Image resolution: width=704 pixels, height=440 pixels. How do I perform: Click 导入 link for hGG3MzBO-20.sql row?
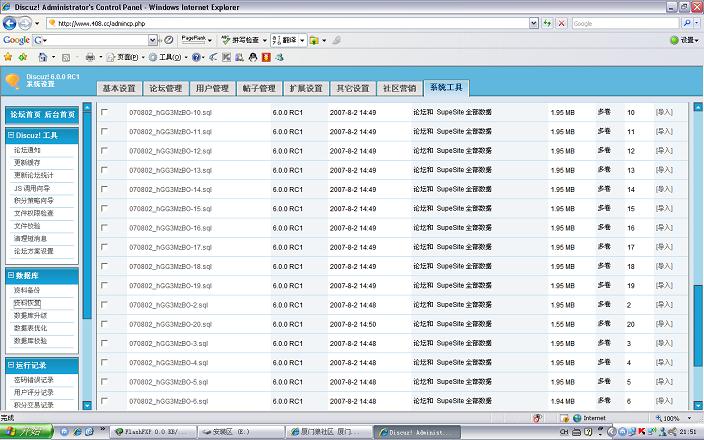[664, 324]
